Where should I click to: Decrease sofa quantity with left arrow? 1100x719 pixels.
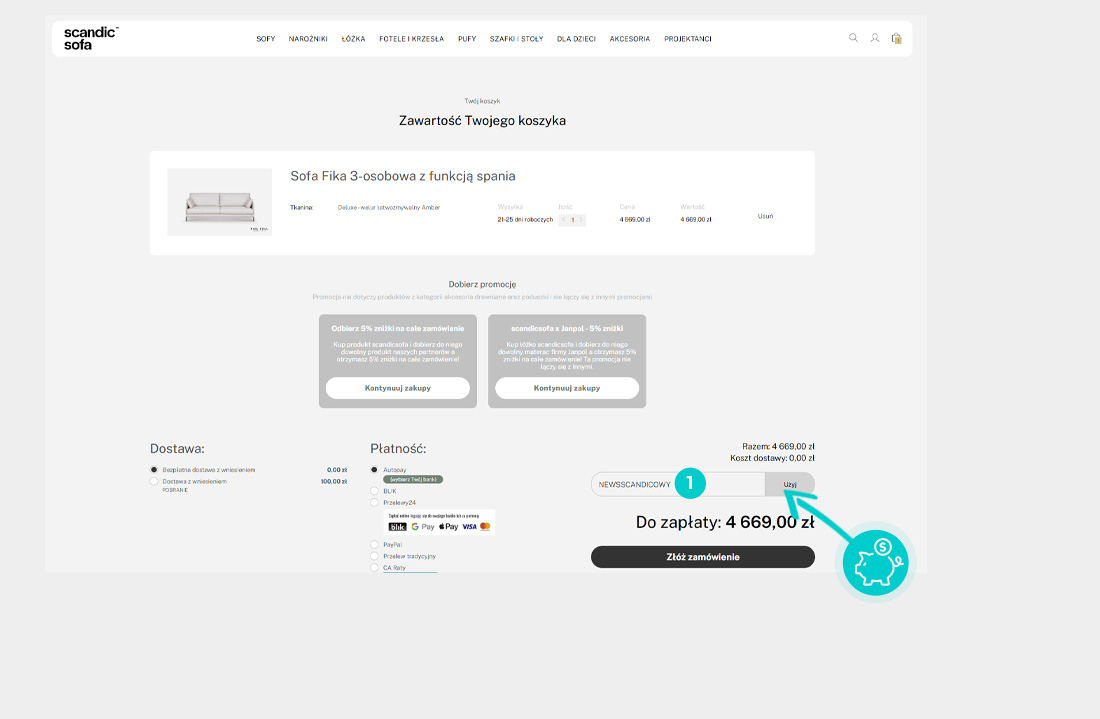coord(564,219)
